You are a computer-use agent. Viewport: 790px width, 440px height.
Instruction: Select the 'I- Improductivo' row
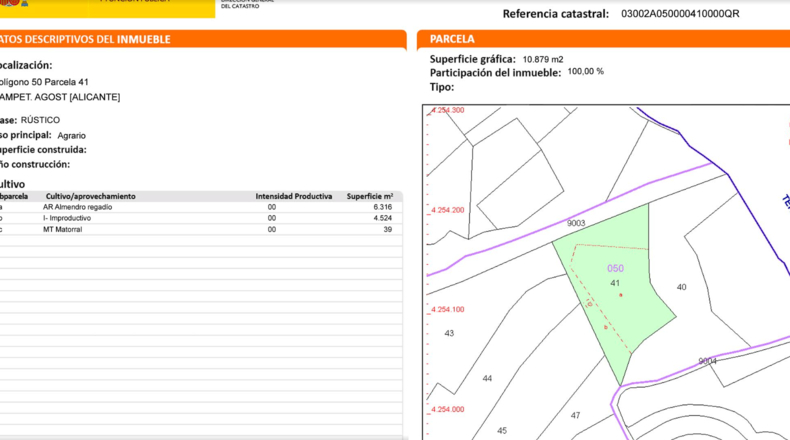[201, 218]
